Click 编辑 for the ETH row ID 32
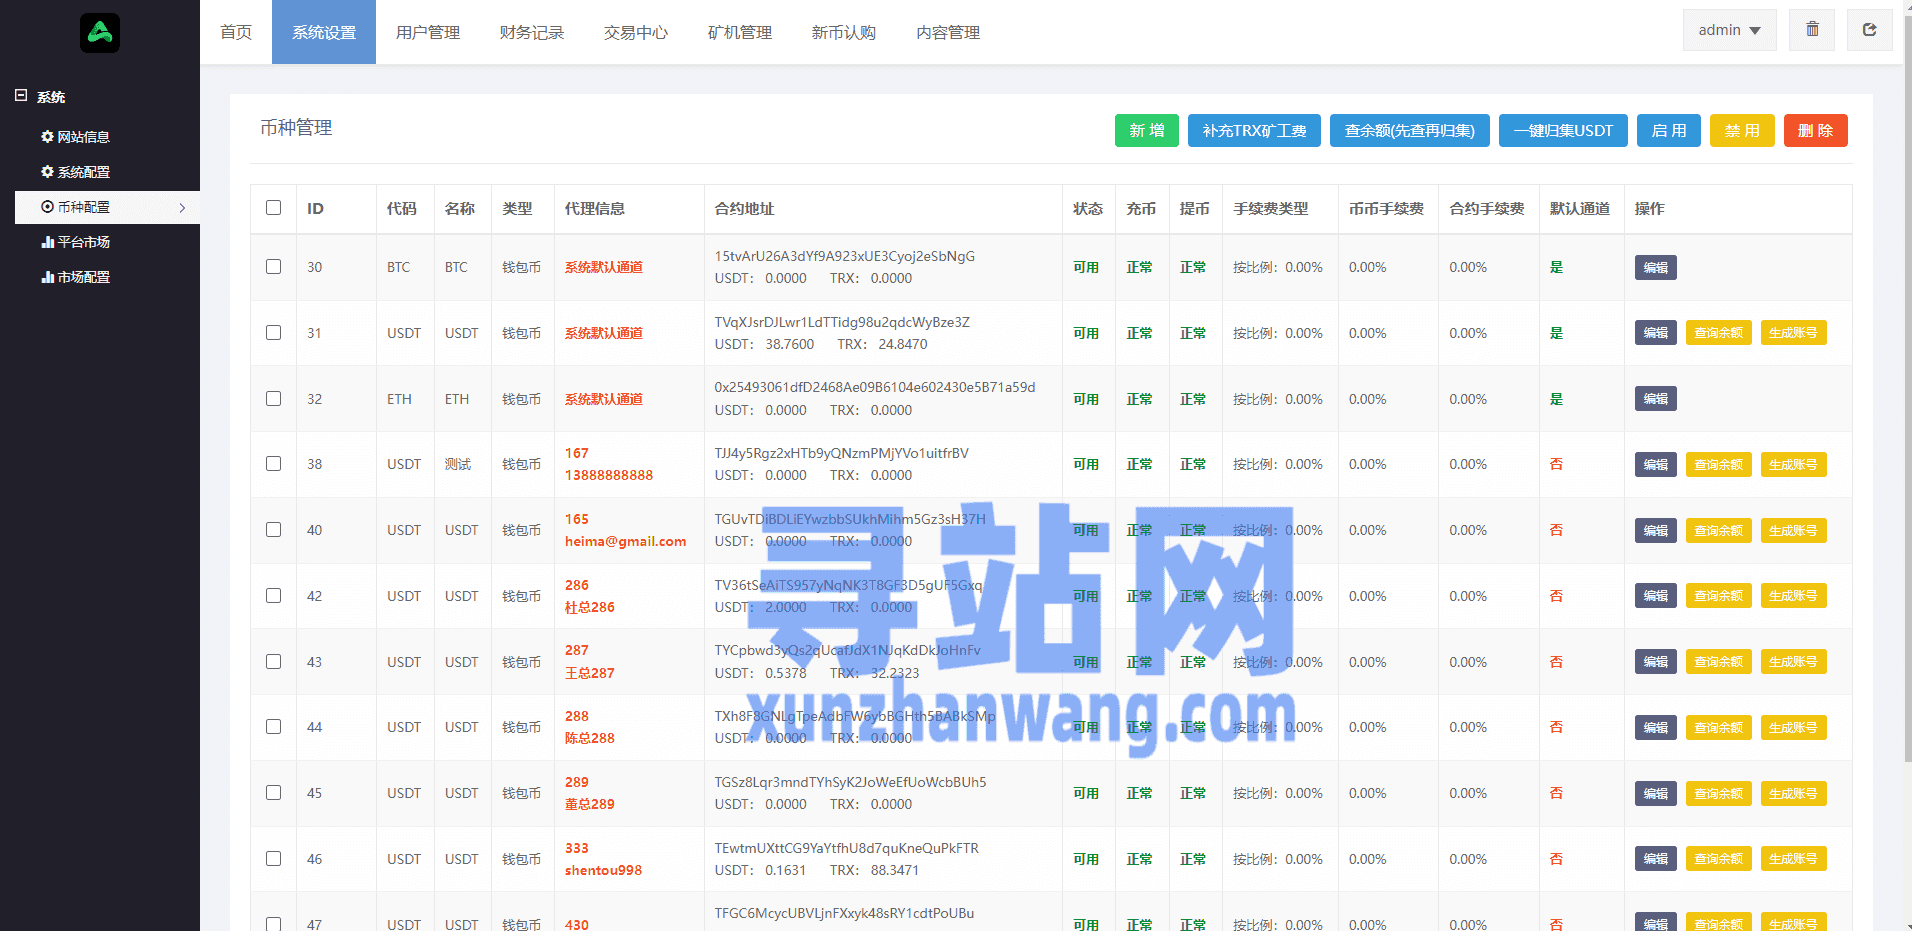1912x931 pixels. click(x=1656, y=398)
